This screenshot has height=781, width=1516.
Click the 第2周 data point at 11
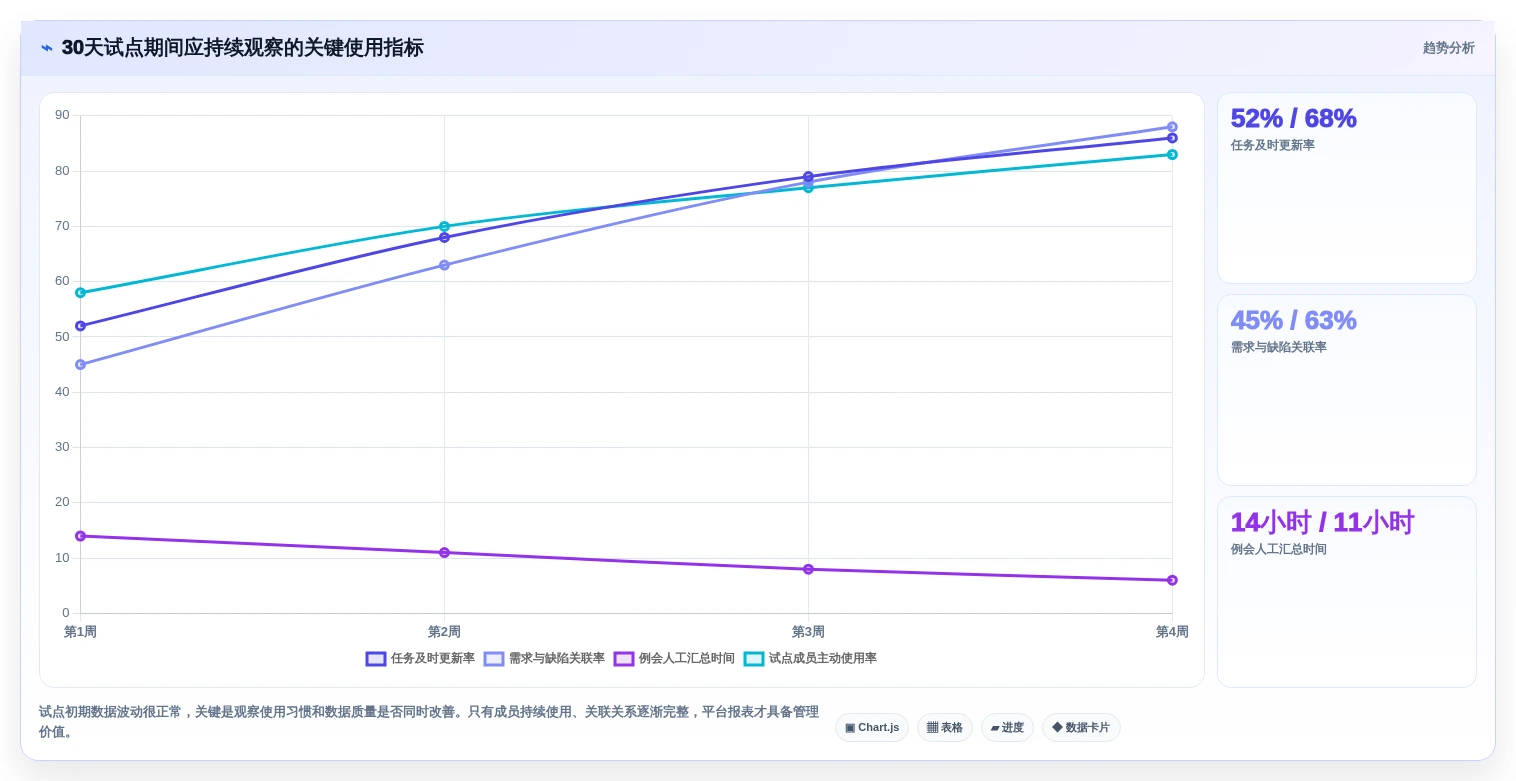click(444, 553)
